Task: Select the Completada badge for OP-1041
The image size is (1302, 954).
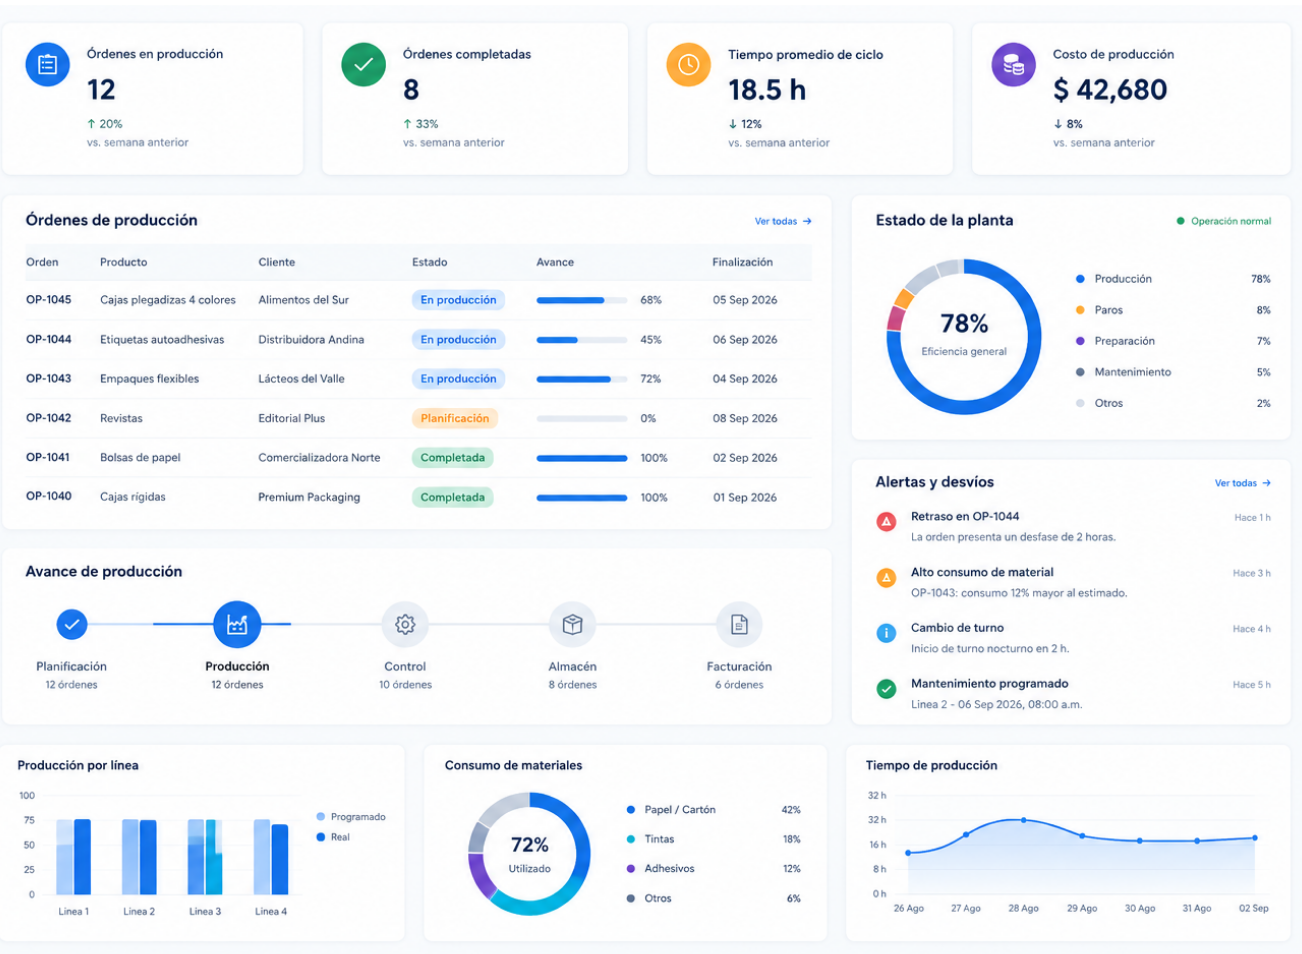Action: point(452,458)
